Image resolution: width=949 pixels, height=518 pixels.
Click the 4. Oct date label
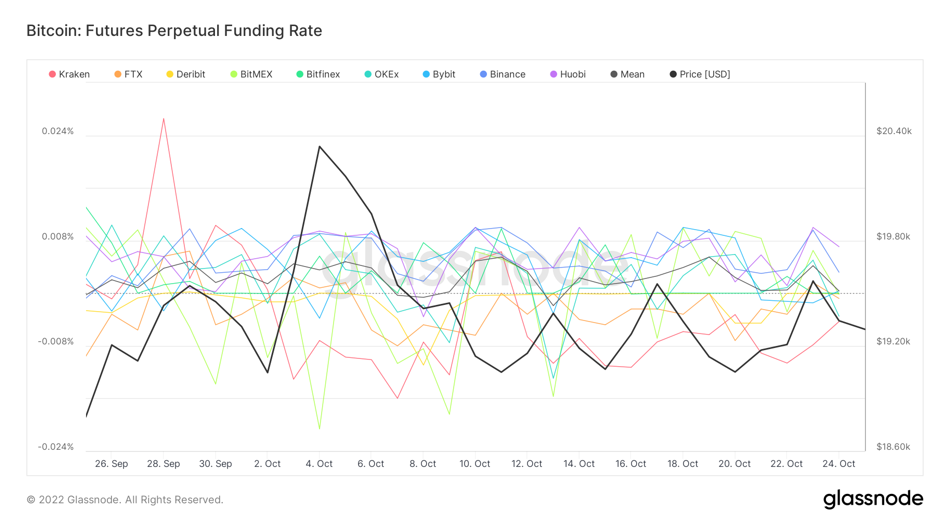pyautogui.click(x=319, y=464)
